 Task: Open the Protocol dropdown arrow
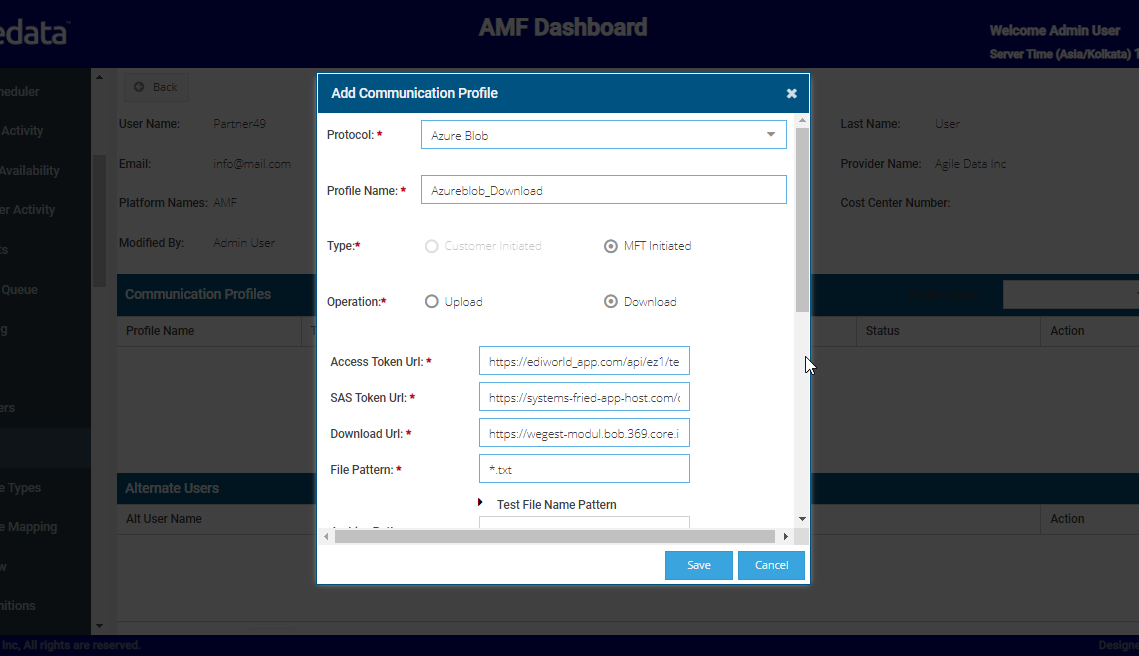(770, 135)
